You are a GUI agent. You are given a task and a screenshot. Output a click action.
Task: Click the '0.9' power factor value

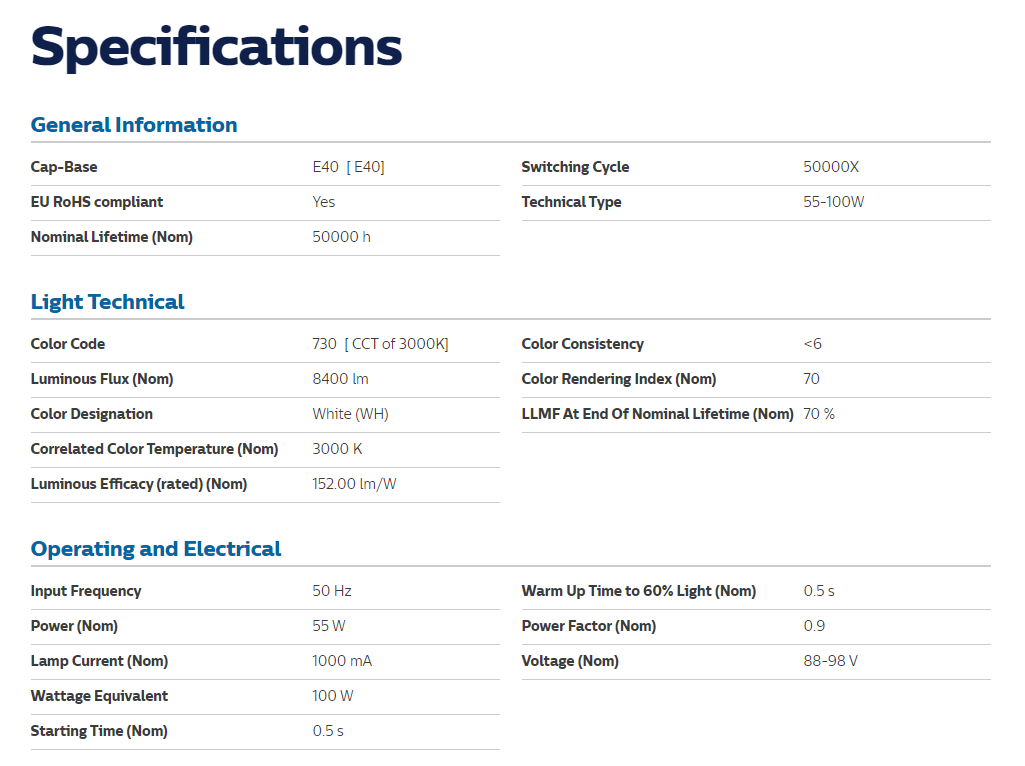(814, 626)
